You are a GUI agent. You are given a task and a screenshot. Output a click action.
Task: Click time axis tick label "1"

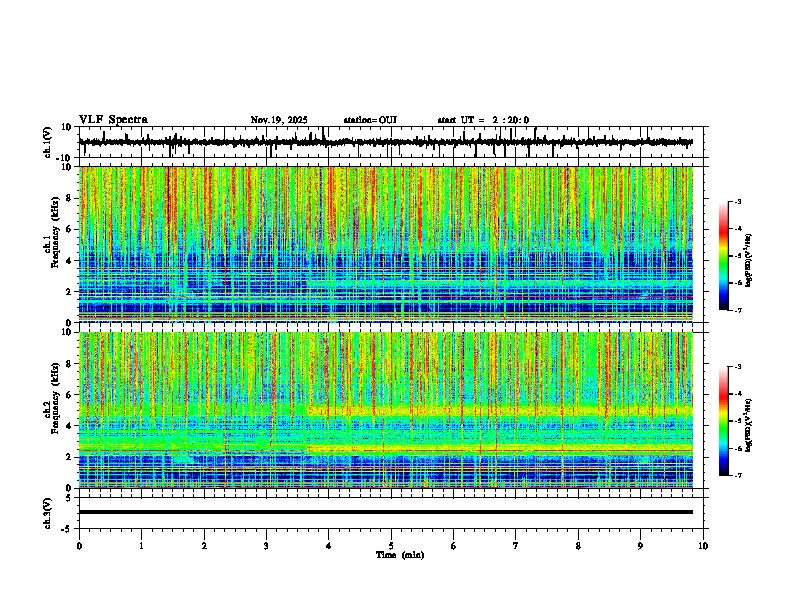[x=141, y=546]
